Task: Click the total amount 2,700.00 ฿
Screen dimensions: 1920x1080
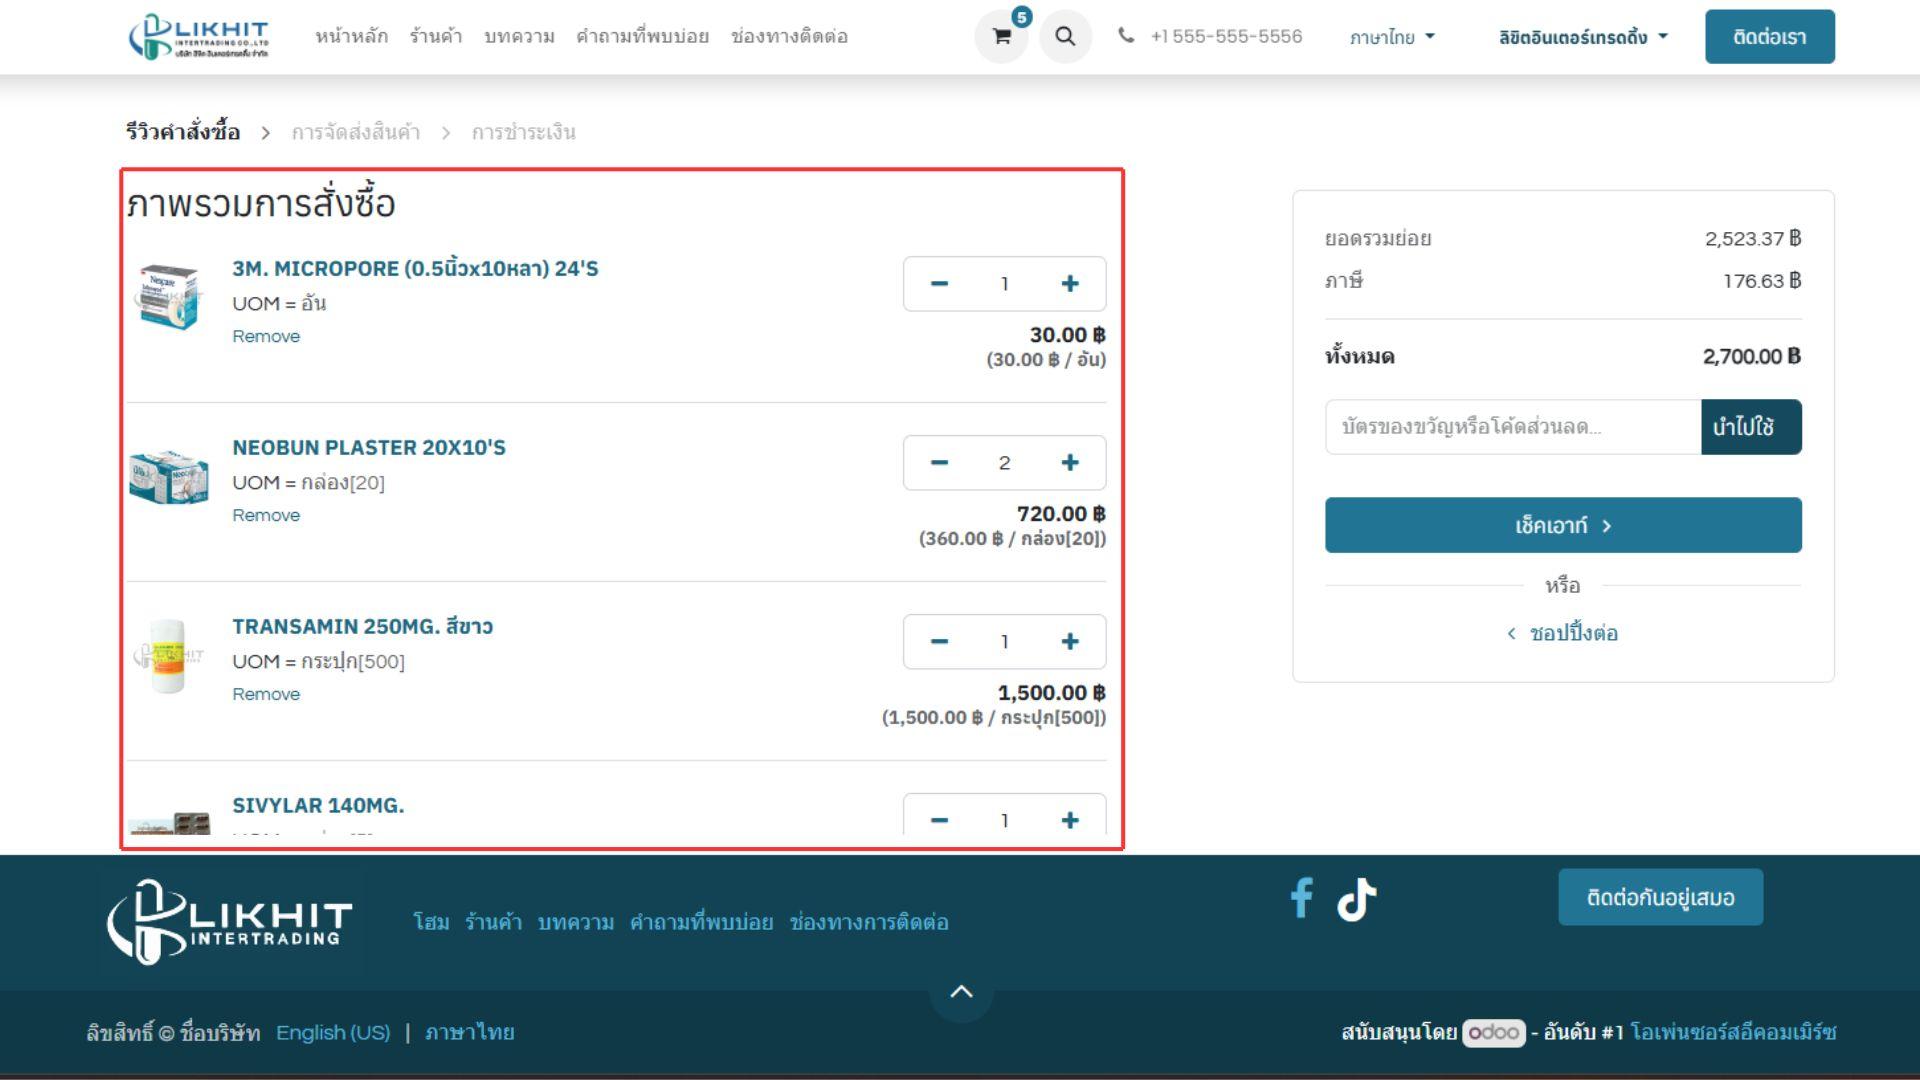Action: (1751, 356)
